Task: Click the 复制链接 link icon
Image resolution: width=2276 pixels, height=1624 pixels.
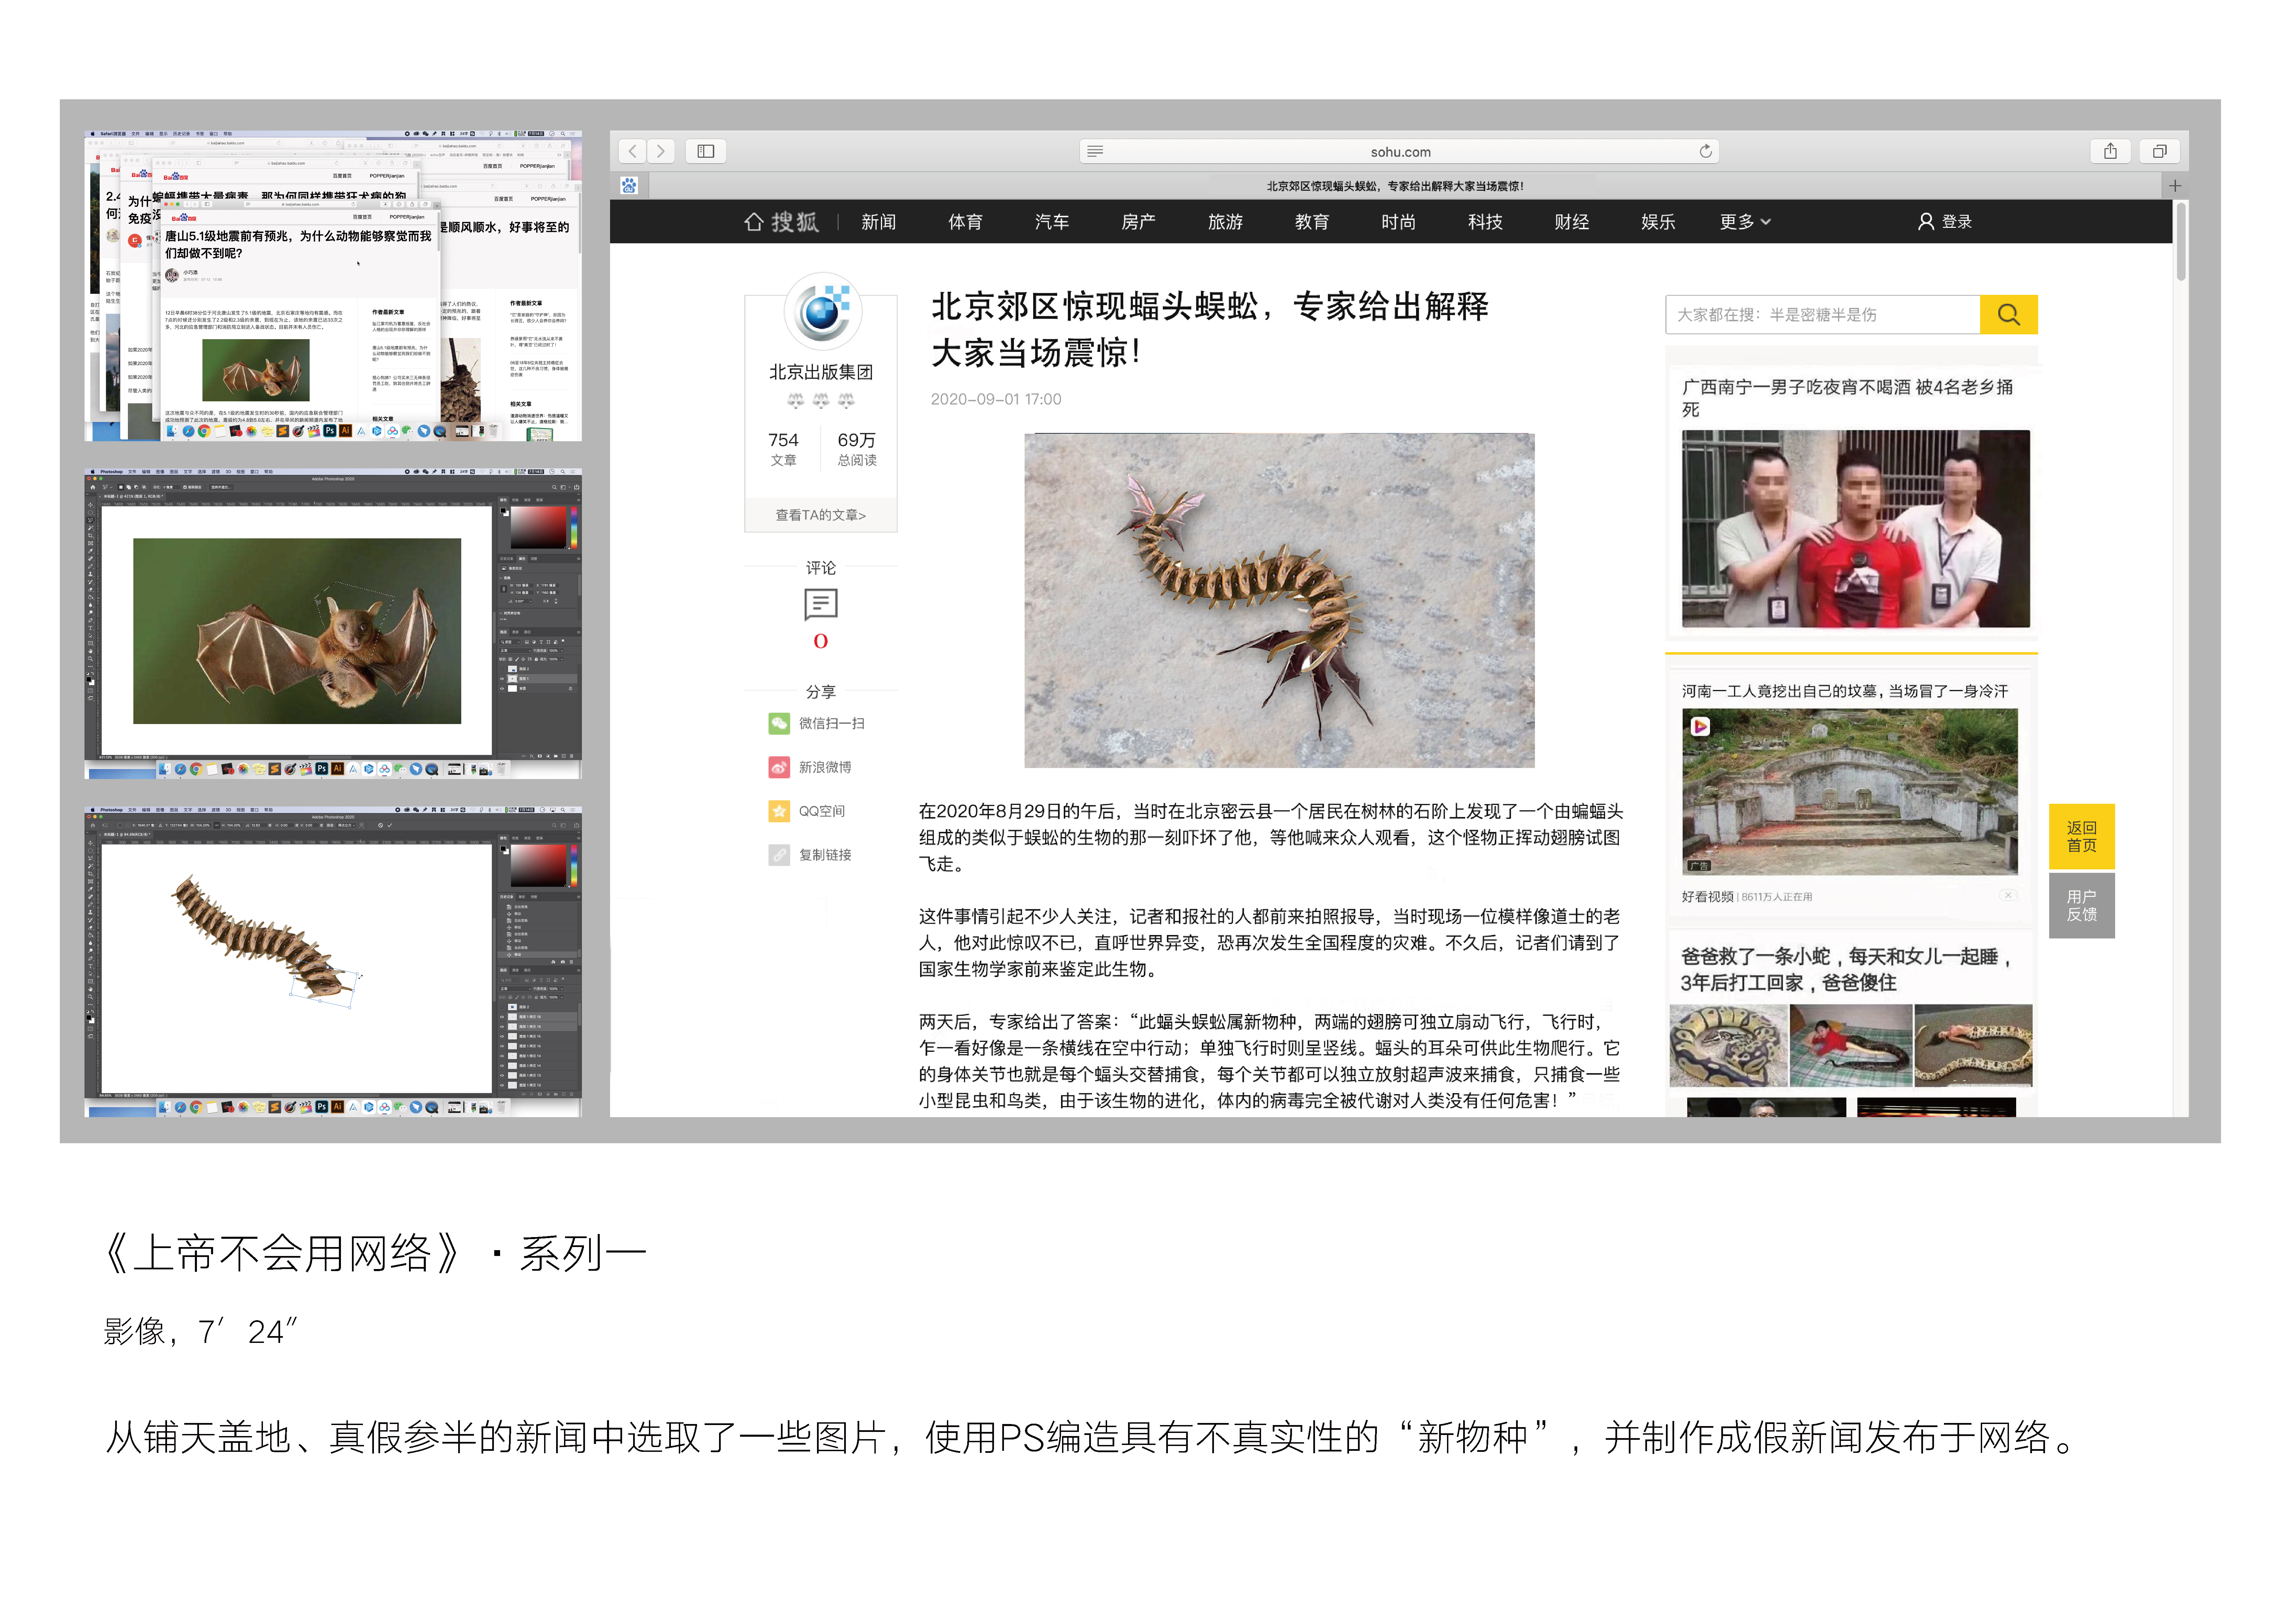Action: (x=779, y=855)
